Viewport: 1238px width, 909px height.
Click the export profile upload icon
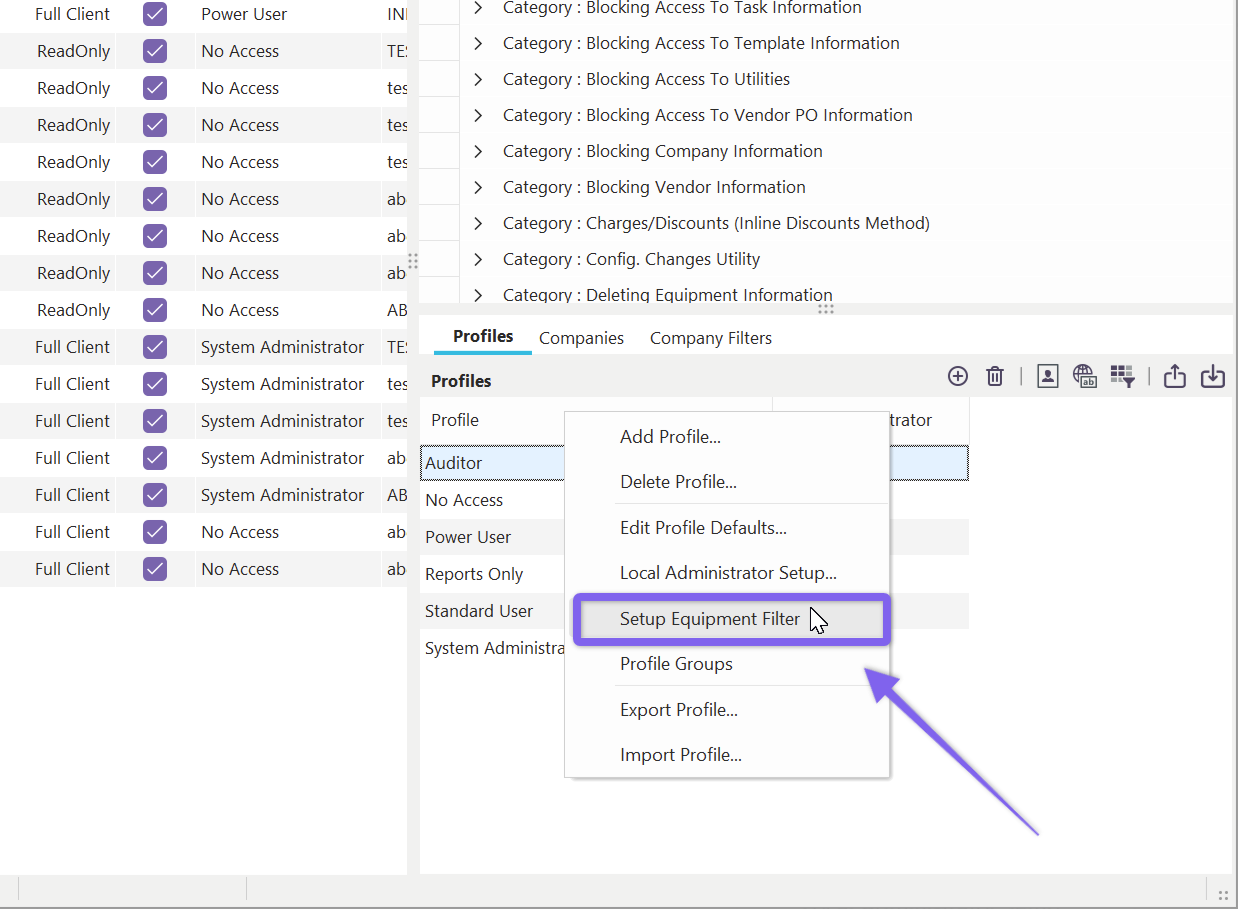1175,376
